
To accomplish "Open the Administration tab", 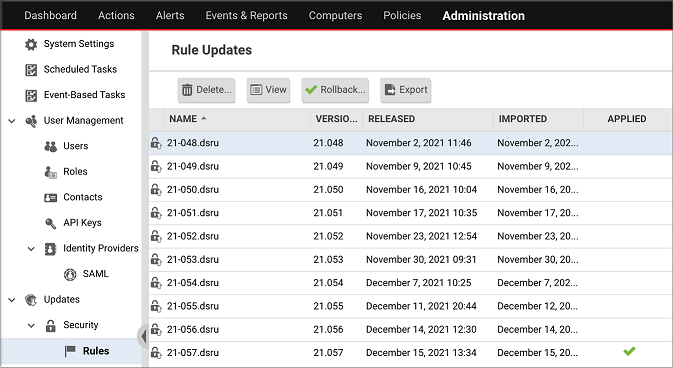I will pos(483,16).
